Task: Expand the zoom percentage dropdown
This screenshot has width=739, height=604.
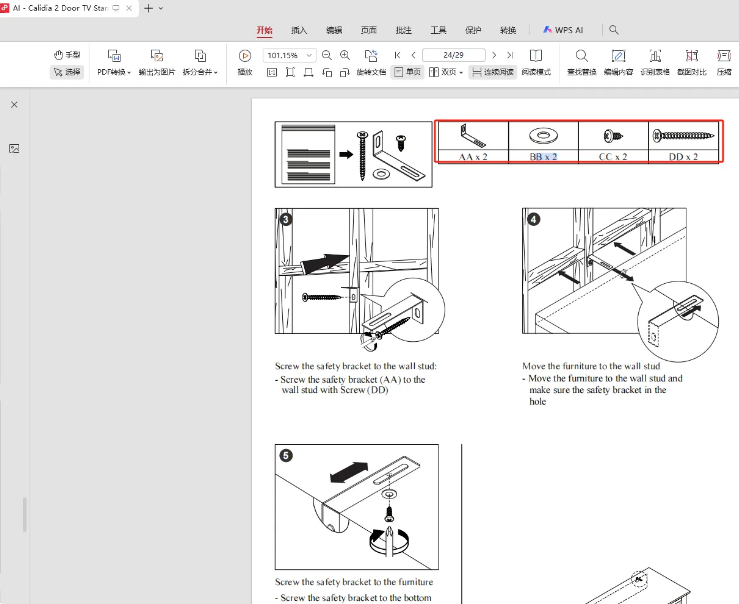Action: (309, 55)
